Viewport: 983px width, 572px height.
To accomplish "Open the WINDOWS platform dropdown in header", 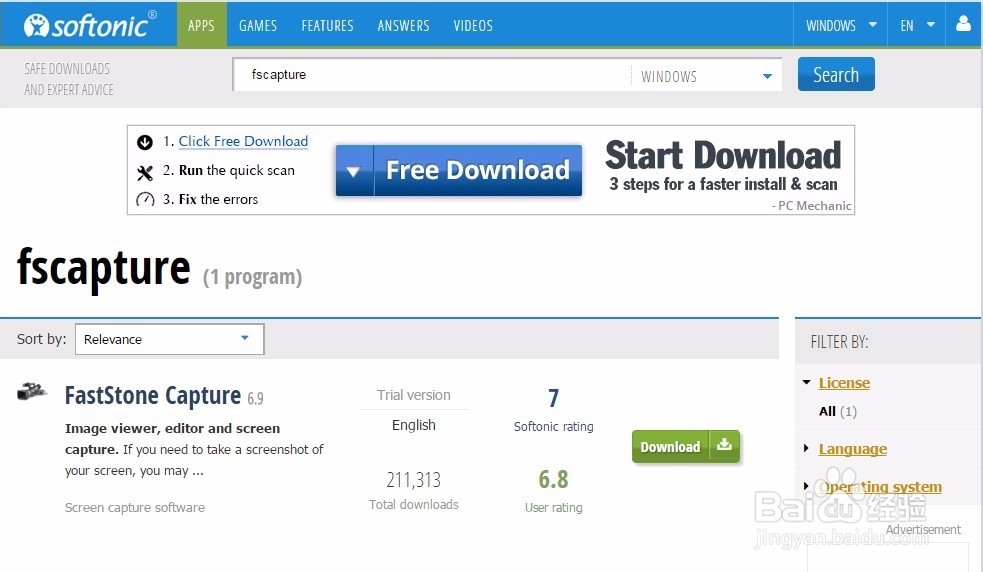I will click(x=841, y=25).
